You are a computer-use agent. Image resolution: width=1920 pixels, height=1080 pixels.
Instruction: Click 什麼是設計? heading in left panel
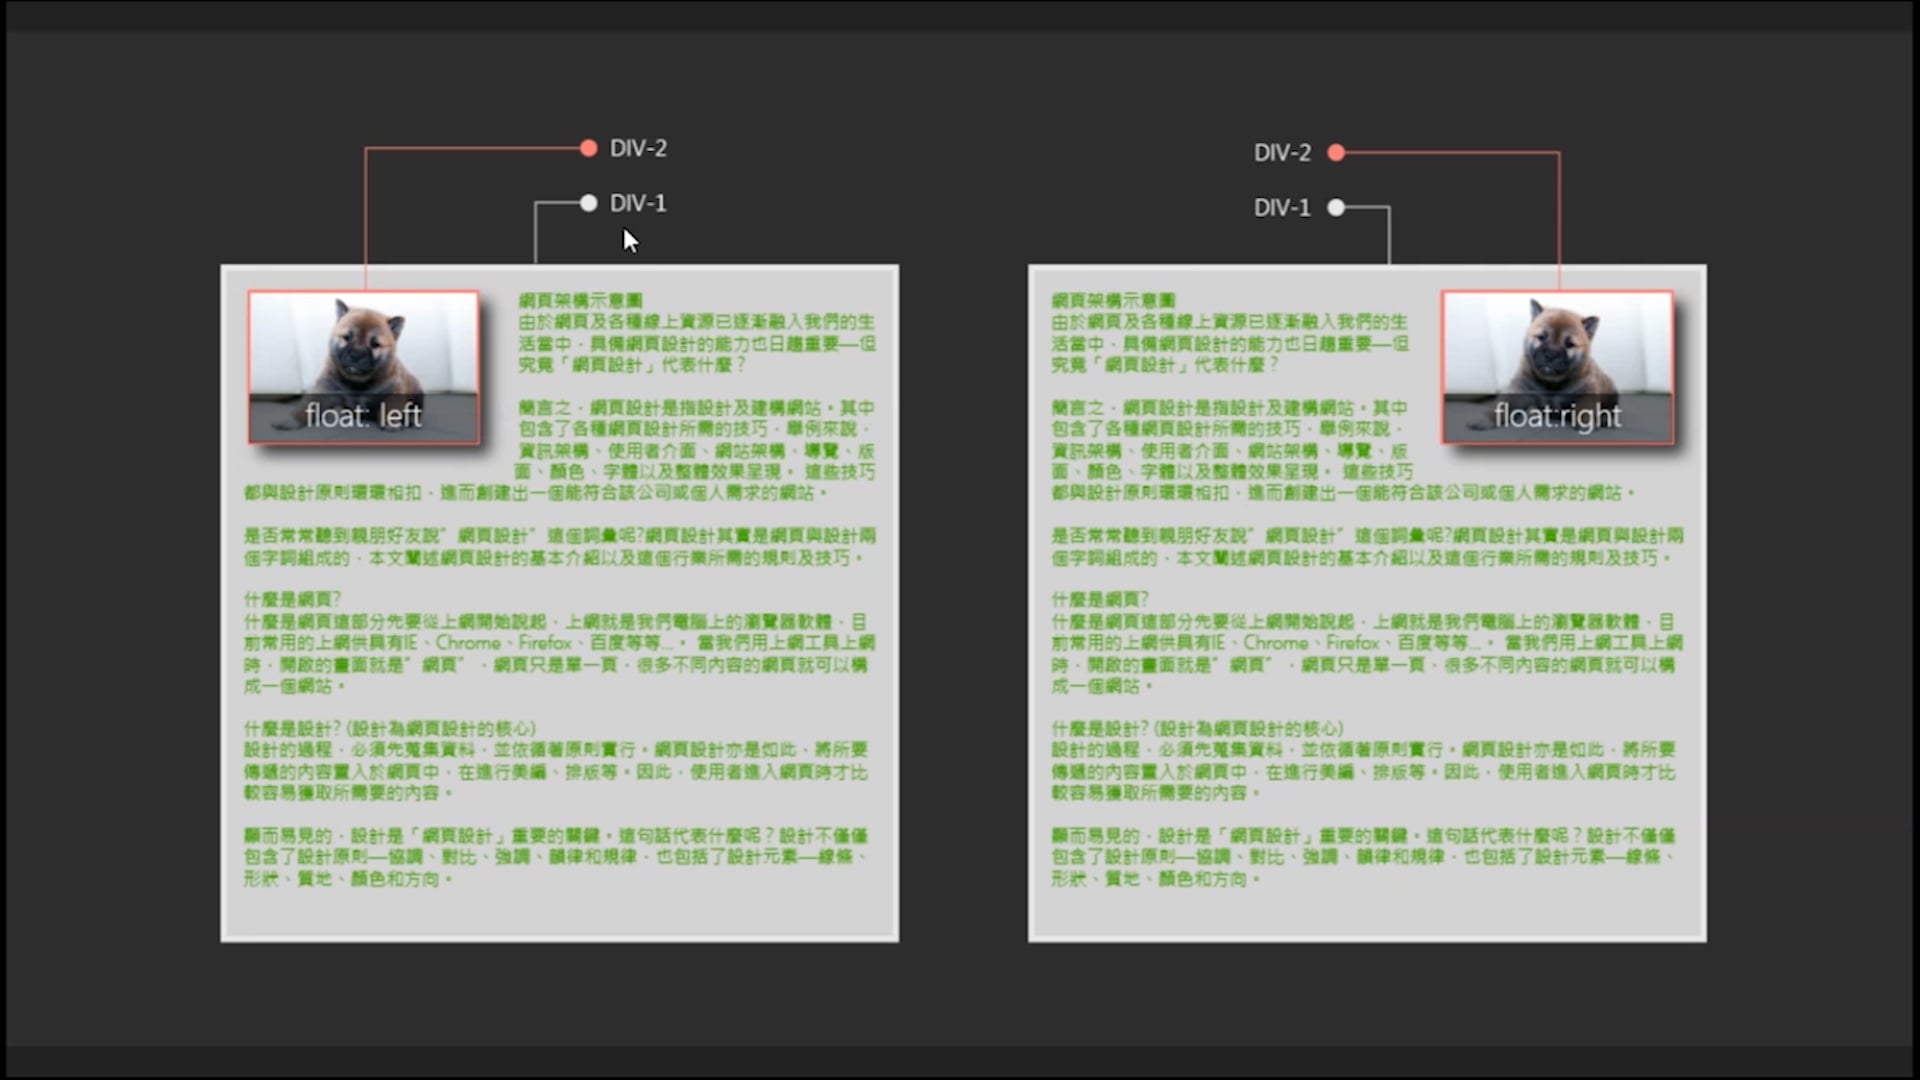292,729
